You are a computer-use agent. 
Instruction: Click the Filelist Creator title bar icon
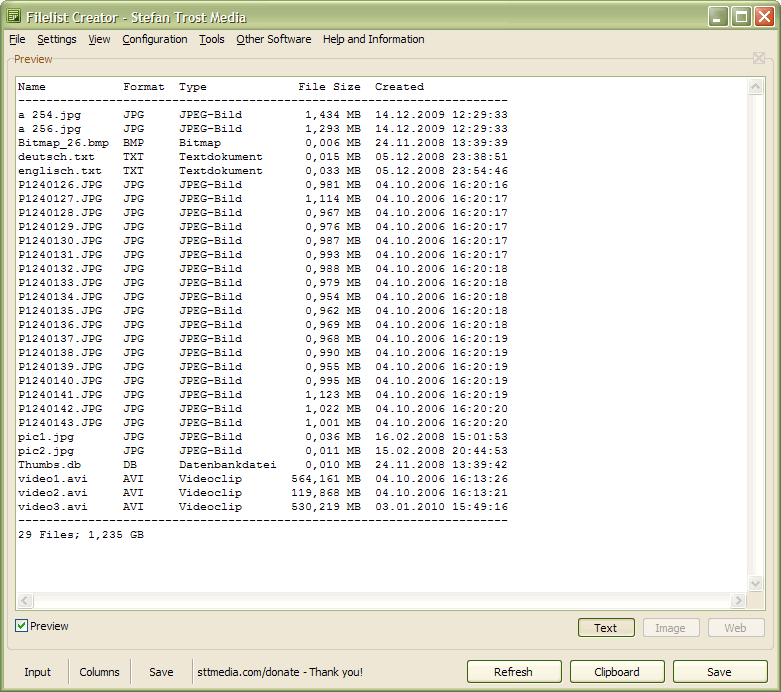click(13, 16)
